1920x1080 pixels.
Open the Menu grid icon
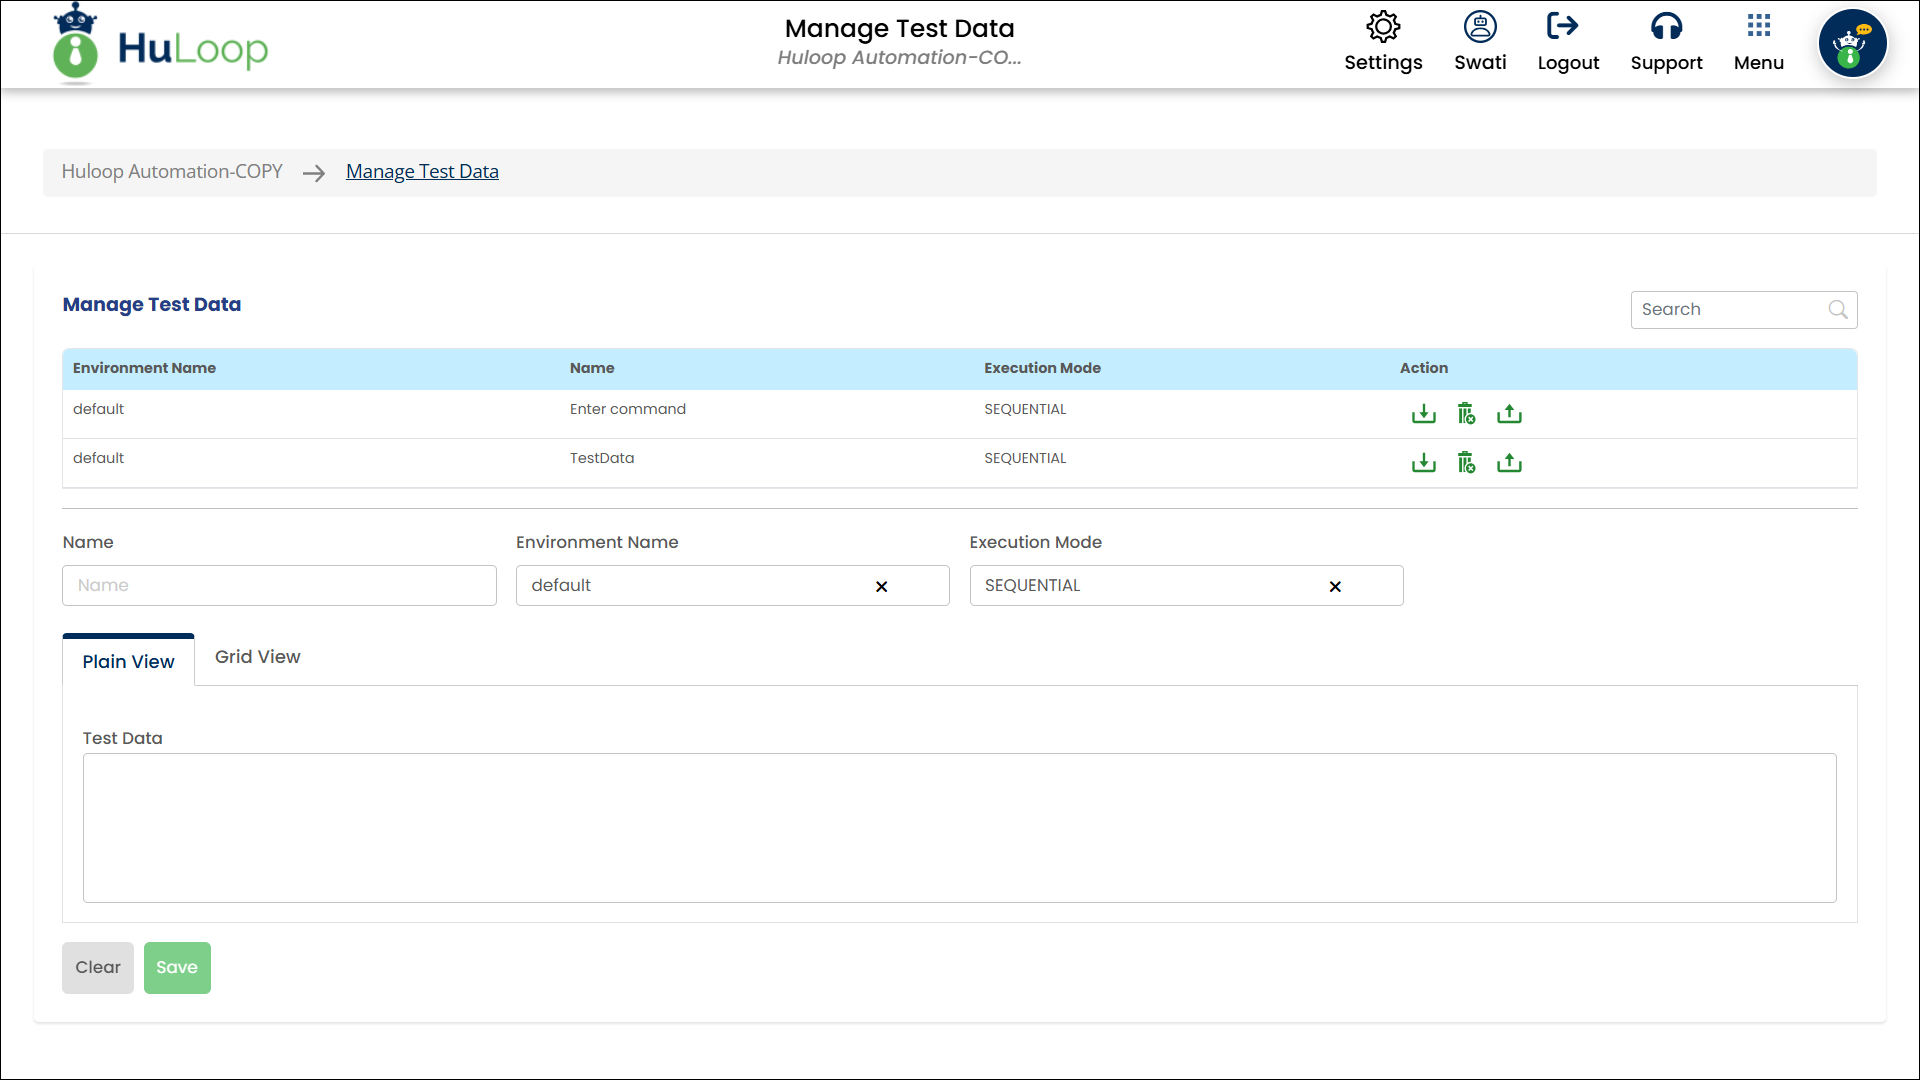click(x=1759, y=25)
